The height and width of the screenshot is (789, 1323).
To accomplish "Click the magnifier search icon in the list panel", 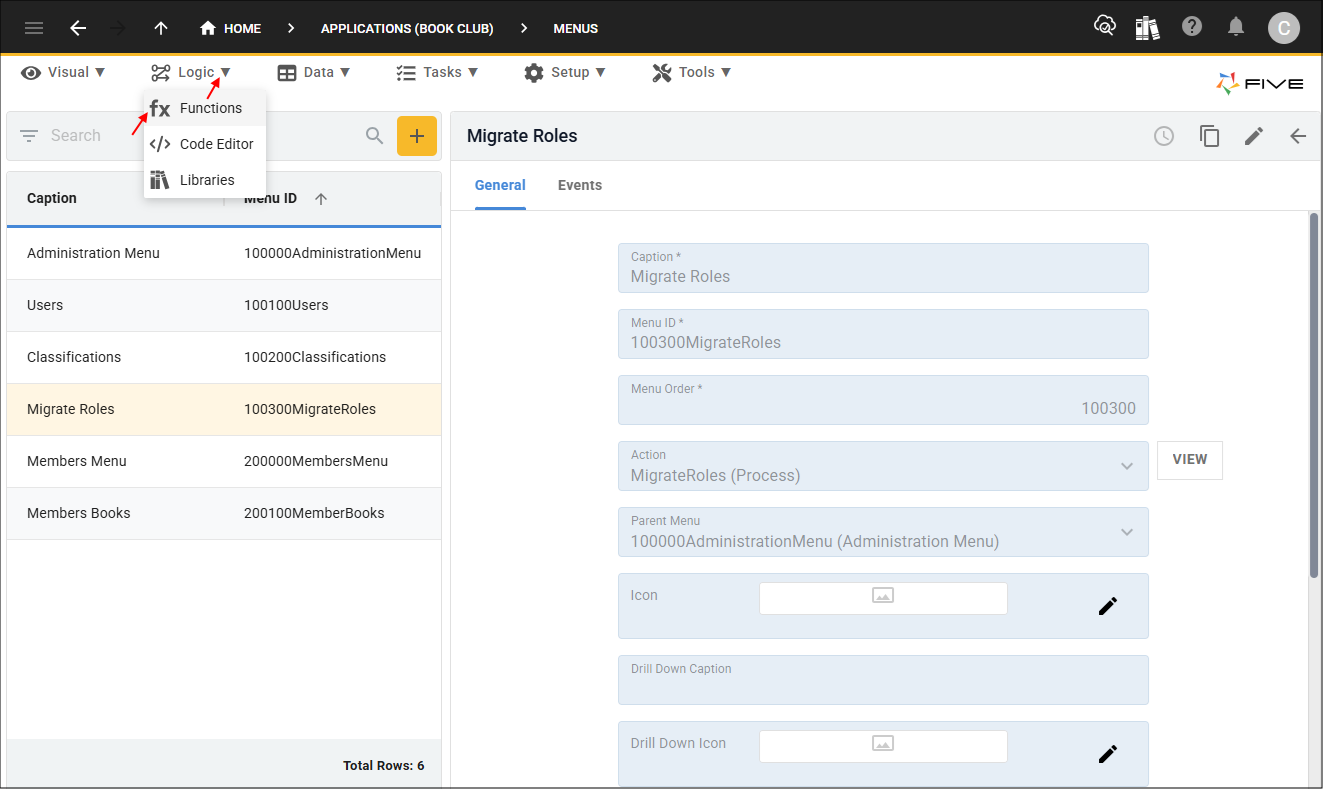I will (x=375, y=136).
